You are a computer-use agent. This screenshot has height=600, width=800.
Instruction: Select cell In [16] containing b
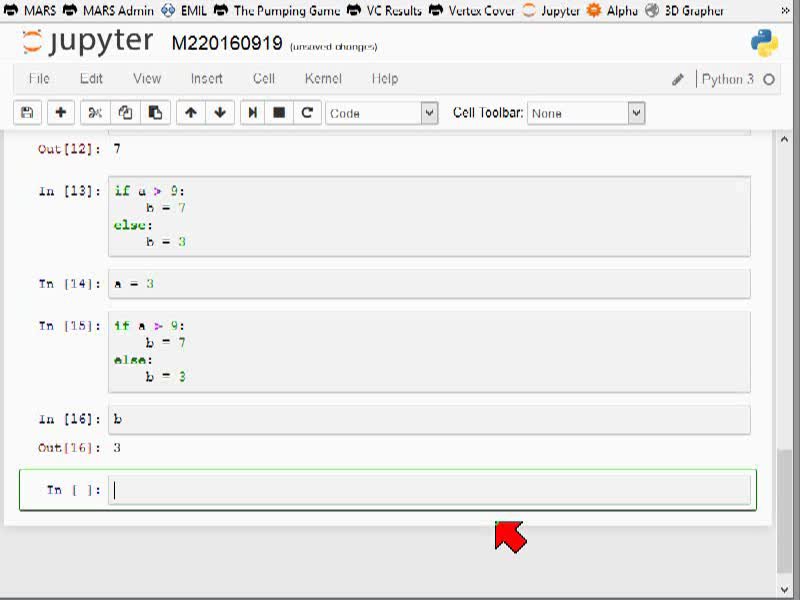429,419
